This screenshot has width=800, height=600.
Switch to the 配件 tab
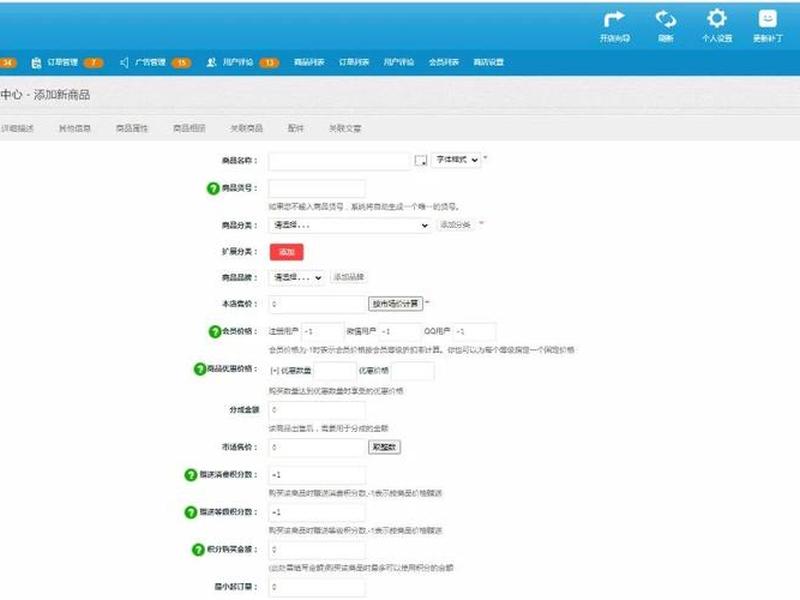pos(295,129)
